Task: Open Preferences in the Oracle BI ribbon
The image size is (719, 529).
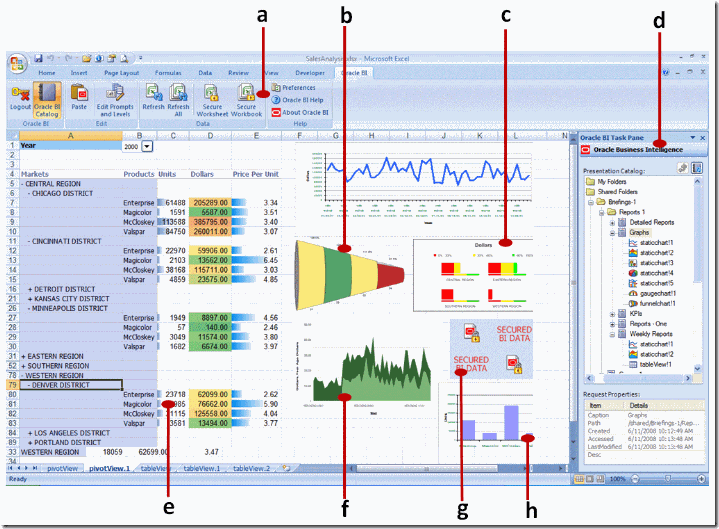Action: [293, 88]
